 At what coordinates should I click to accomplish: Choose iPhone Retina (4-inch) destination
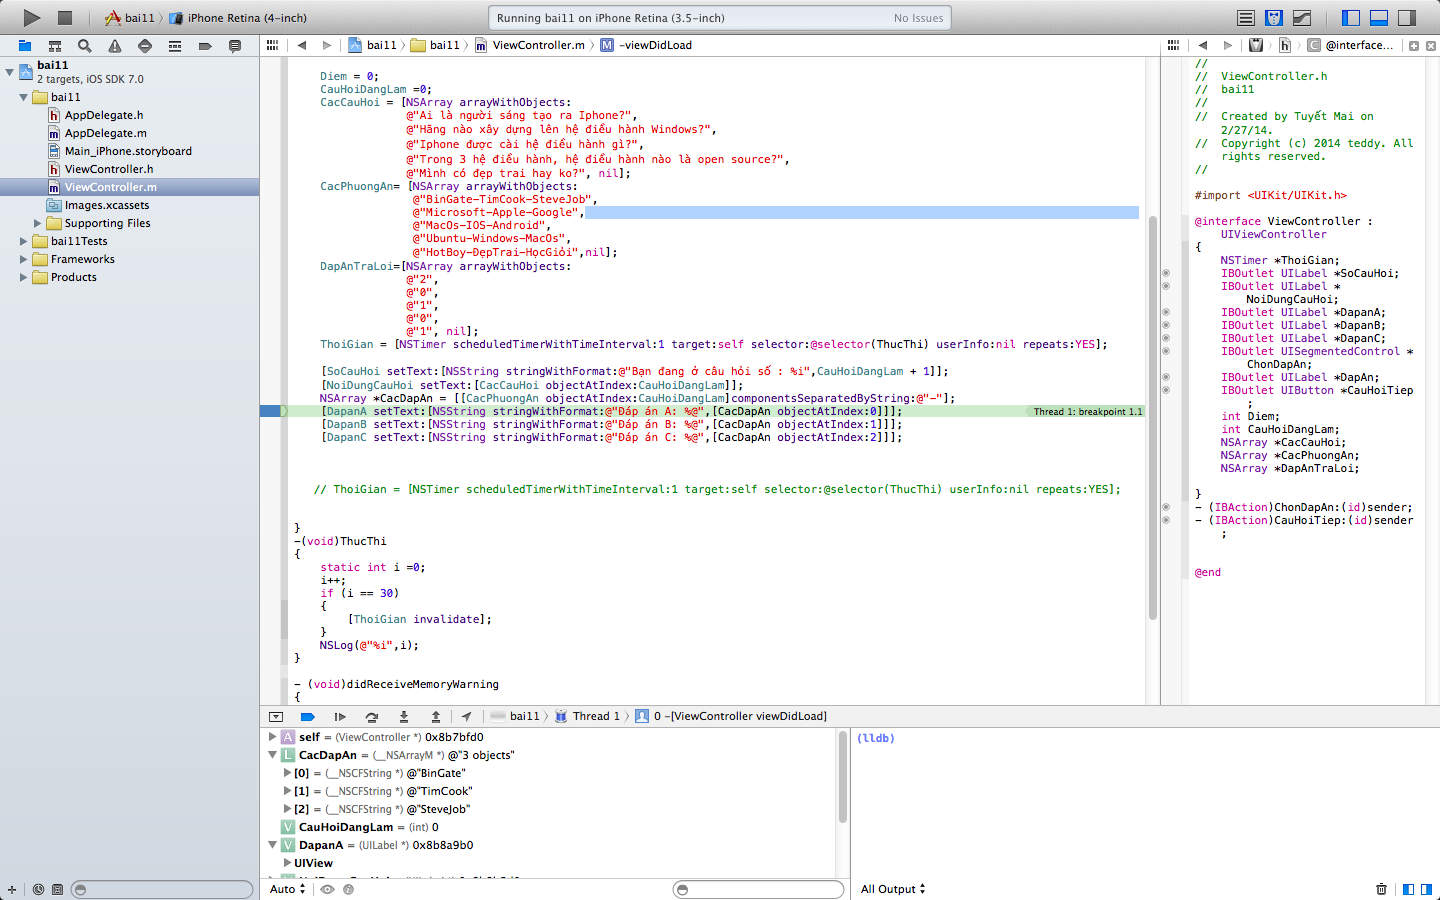[x=238, y=18]
